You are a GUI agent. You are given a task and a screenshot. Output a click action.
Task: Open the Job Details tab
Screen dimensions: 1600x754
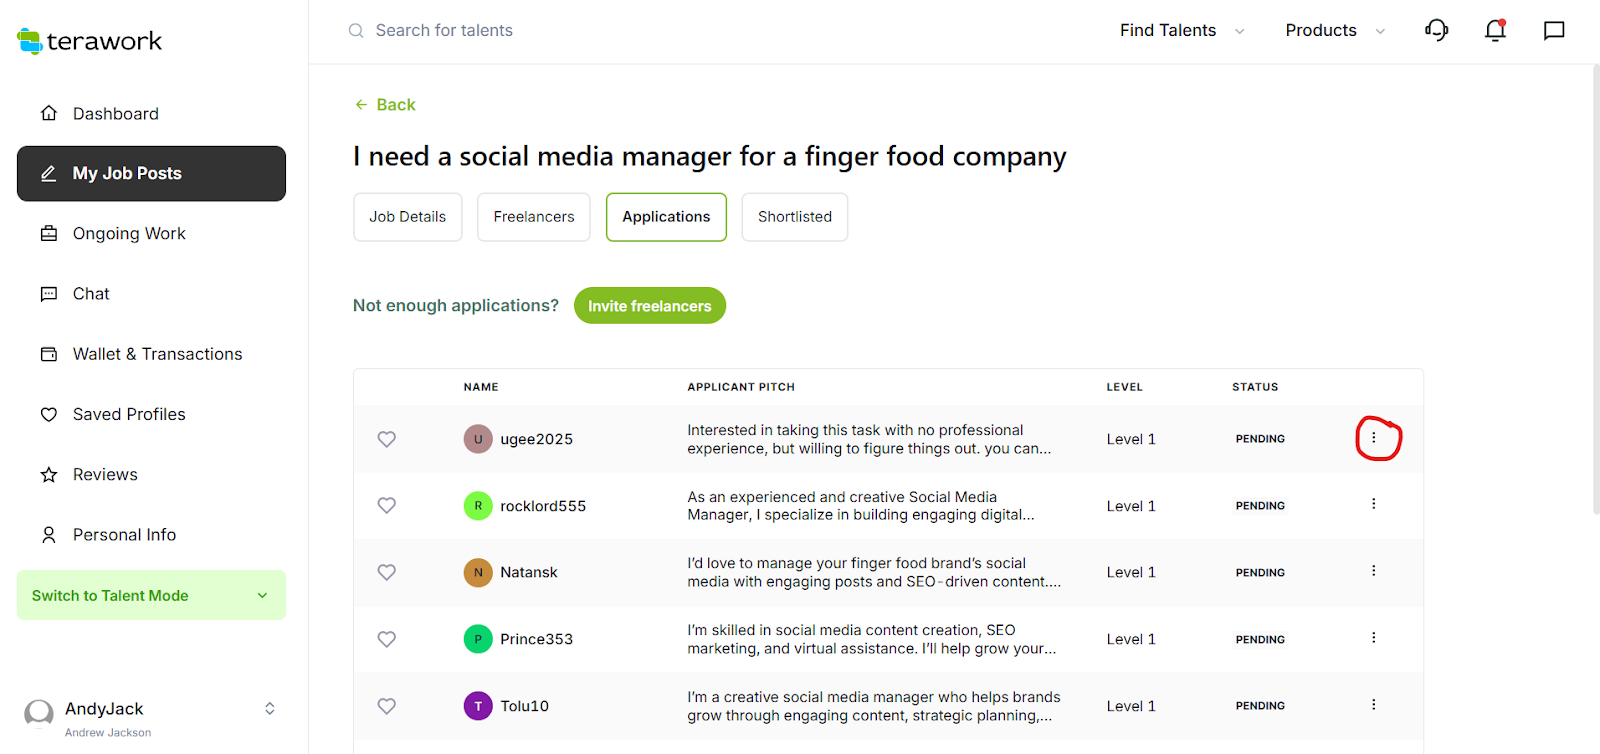click(x=408, y=217)
